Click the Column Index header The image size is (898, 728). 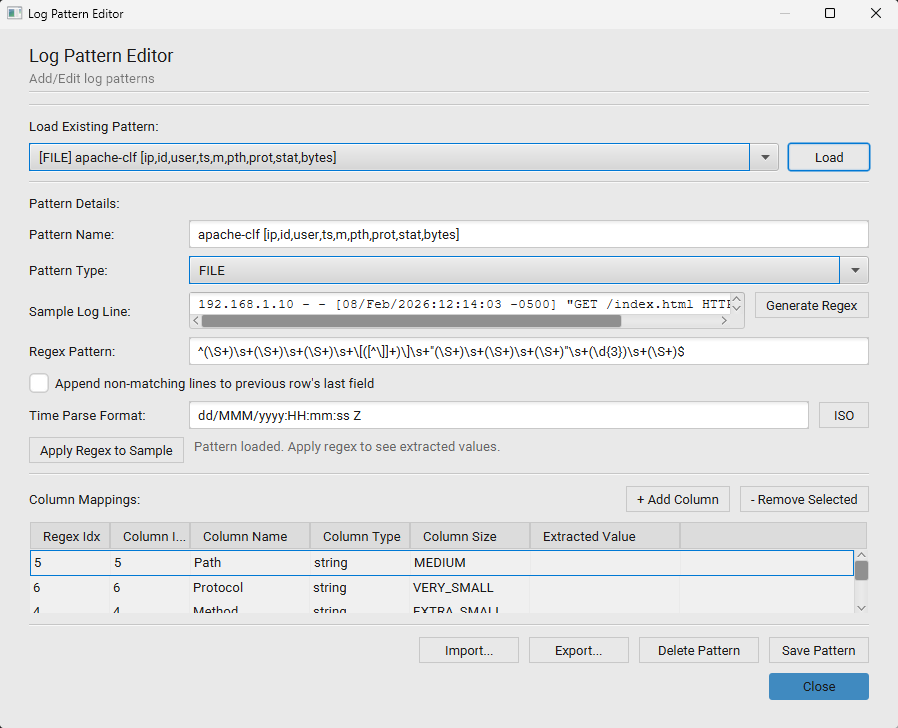pos(151,536)
